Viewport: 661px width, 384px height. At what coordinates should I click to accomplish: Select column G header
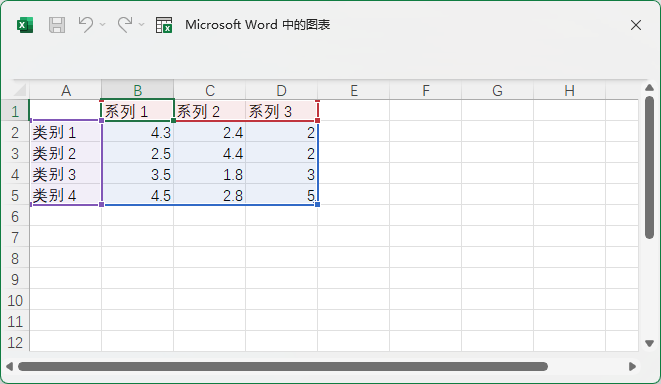click(497, 90)
